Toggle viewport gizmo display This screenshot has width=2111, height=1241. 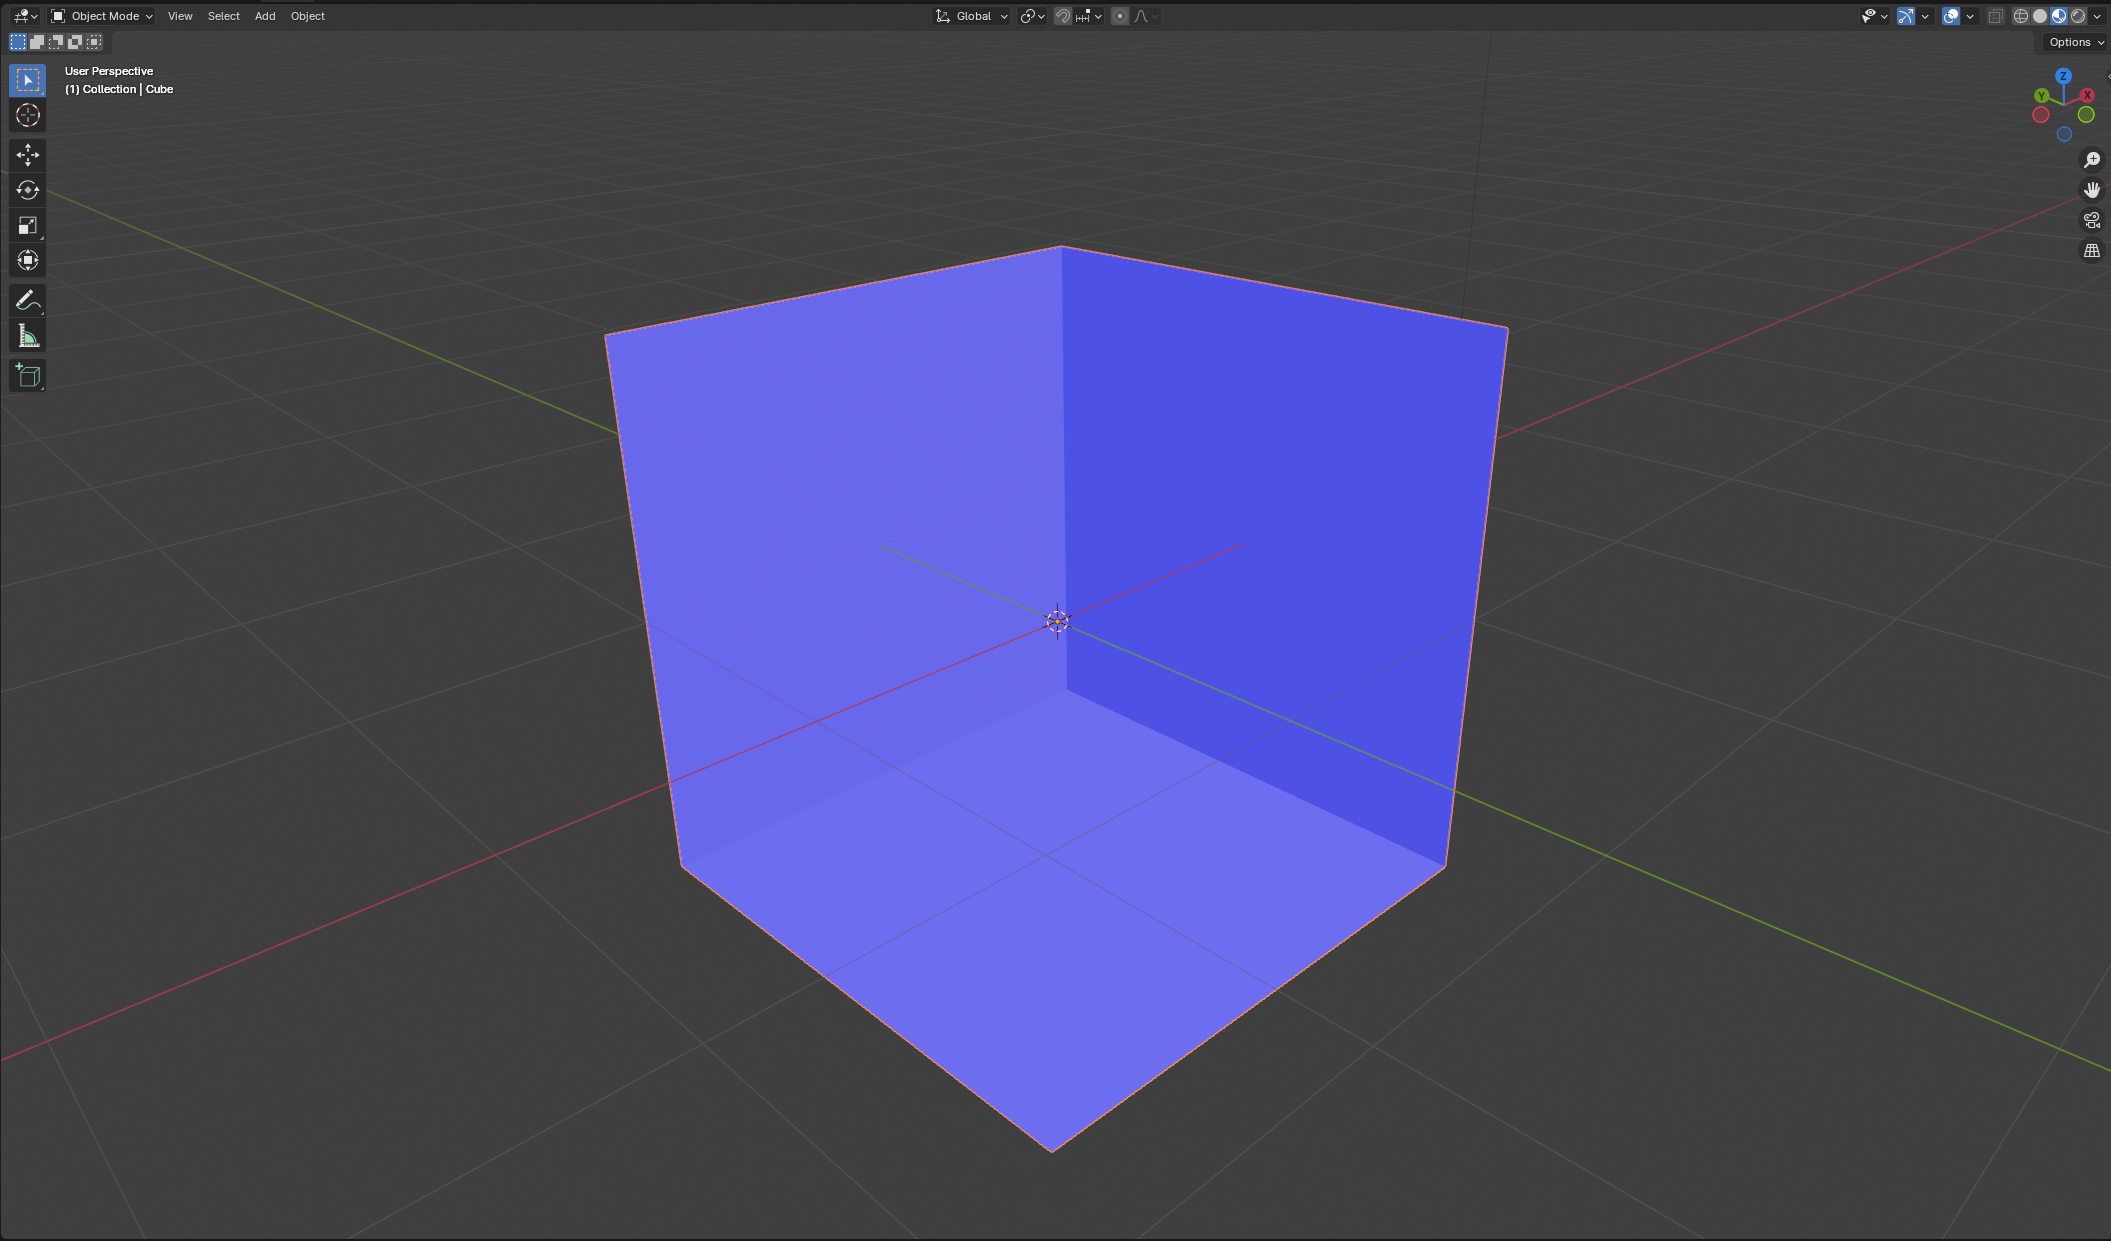(x=1906, y=16)
